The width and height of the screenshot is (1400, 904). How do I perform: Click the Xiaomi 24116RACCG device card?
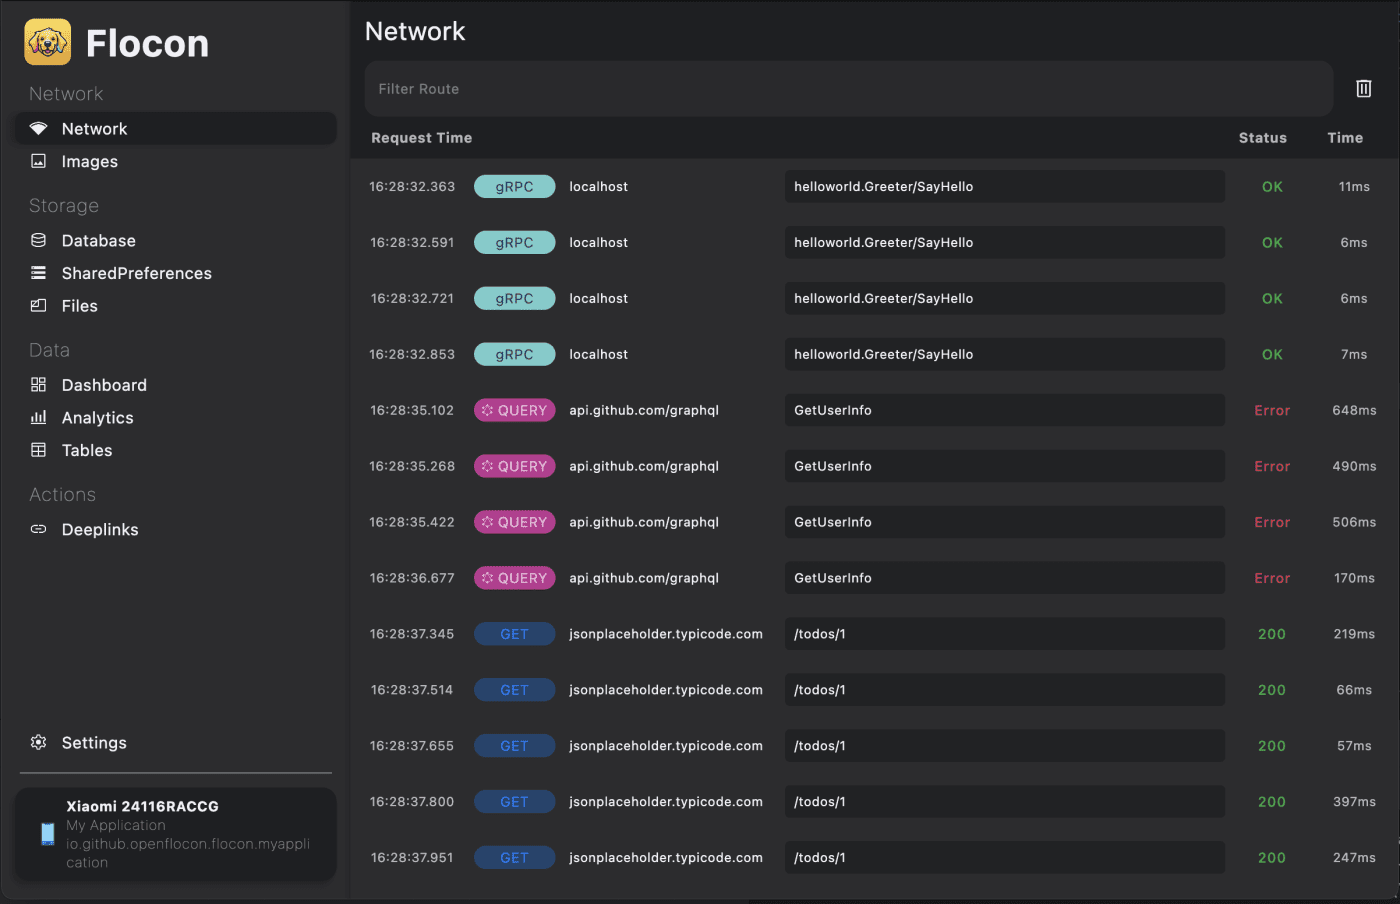click(175, 834)
